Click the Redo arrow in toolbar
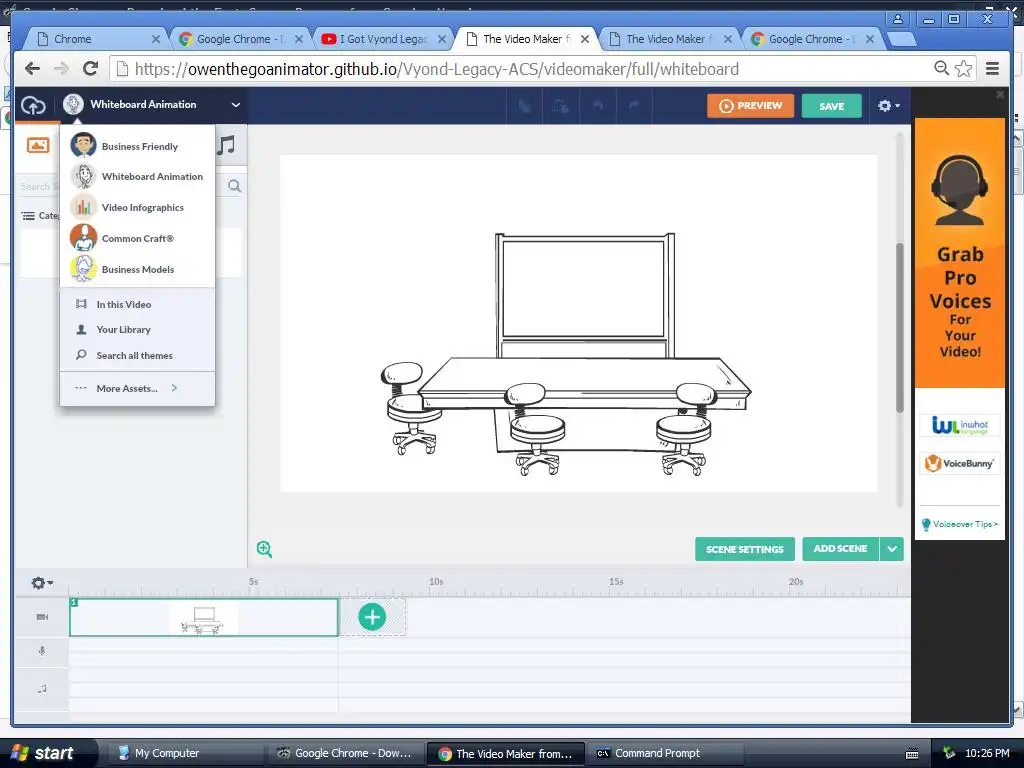1024x768 pixels. [633, 106]
